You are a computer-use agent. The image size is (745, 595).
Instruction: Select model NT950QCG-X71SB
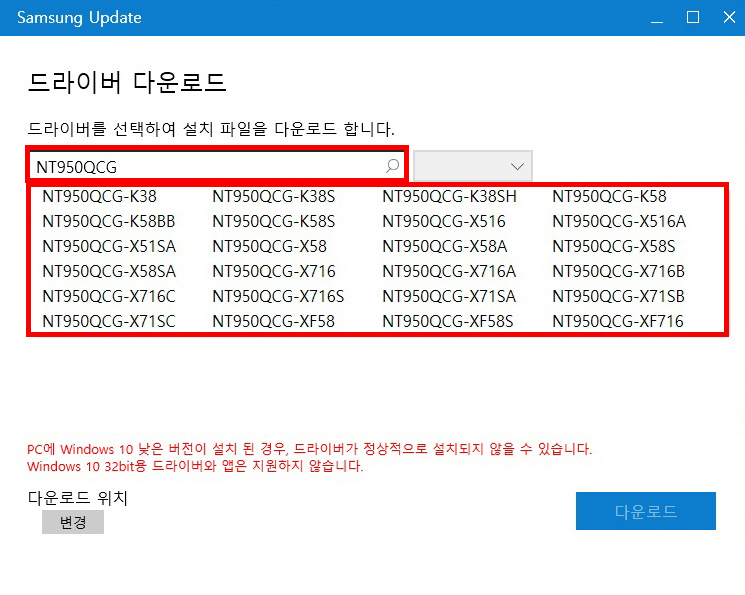click(x=619, y=297)
